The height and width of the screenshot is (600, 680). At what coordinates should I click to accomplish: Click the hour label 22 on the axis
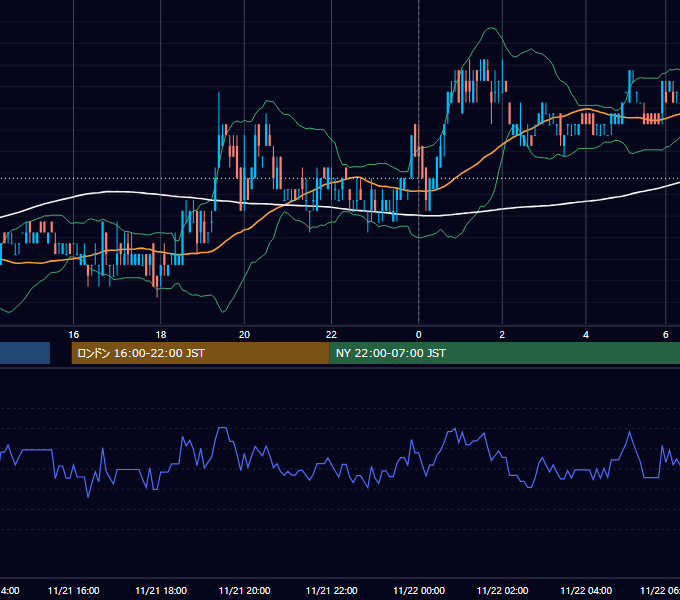(331, 335)
